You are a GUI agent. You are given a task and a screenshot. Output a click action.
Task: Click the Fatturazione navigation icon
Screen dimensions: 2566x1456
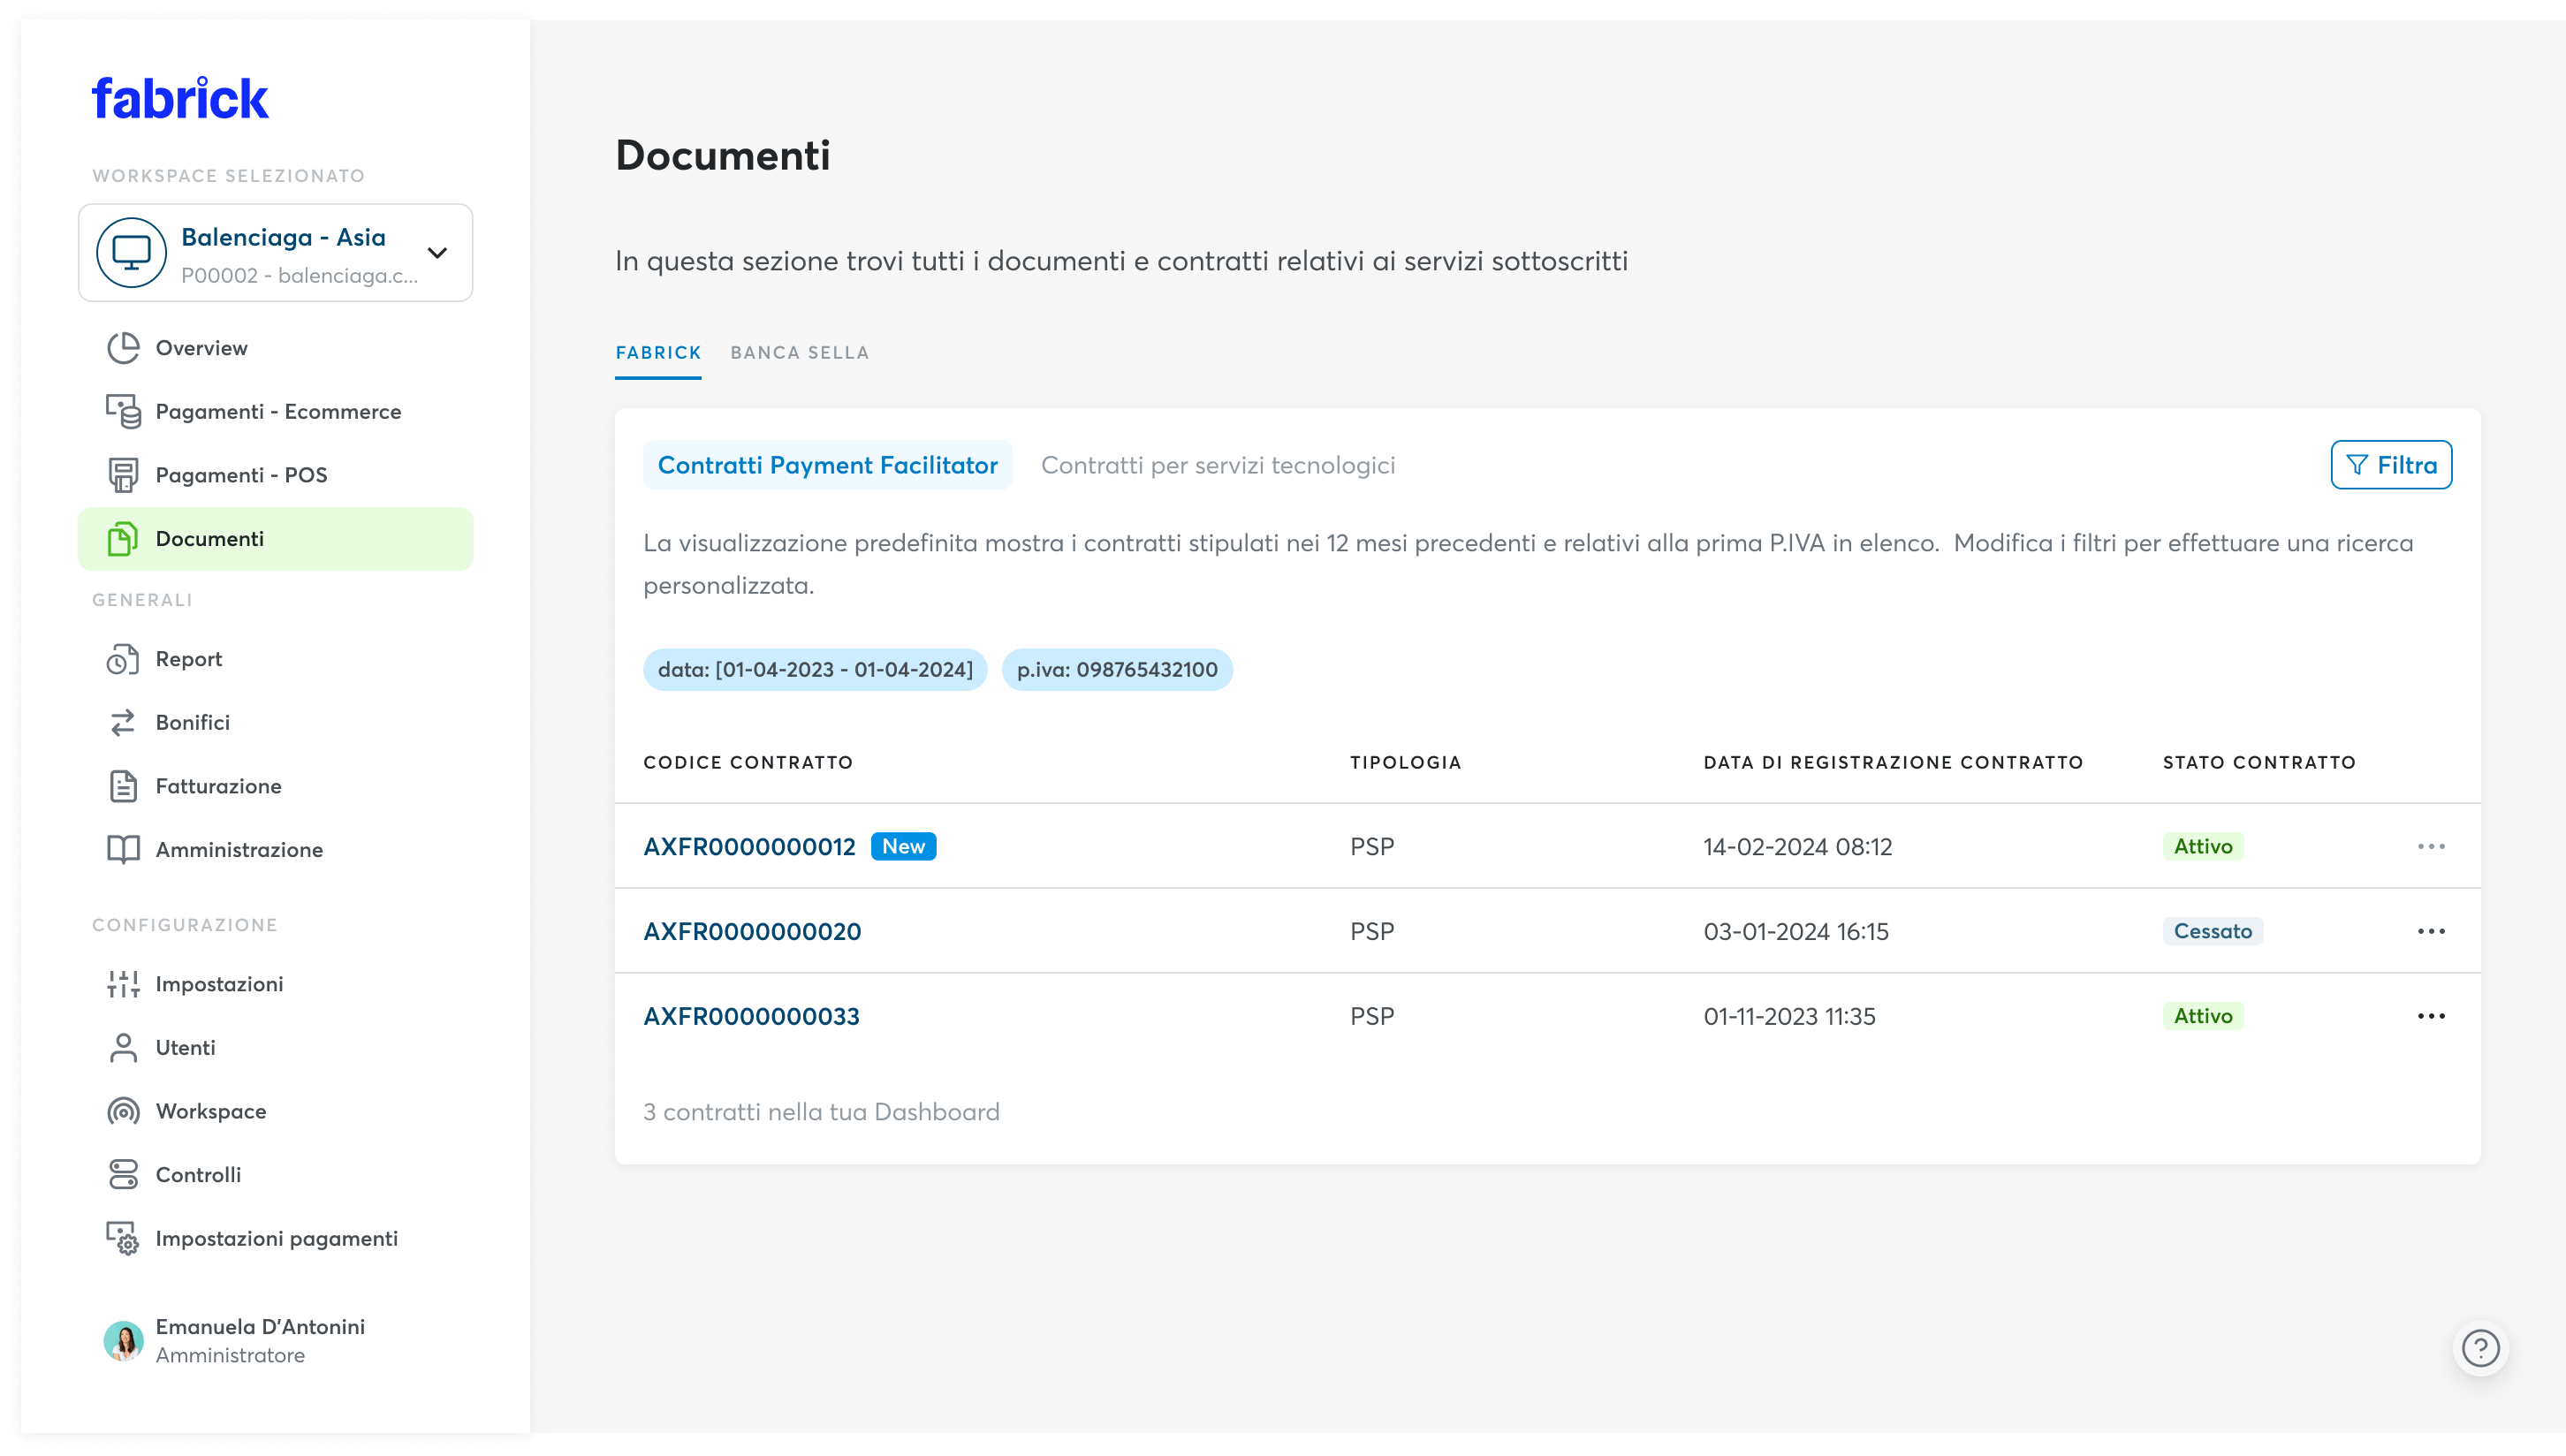click(124, 786)
